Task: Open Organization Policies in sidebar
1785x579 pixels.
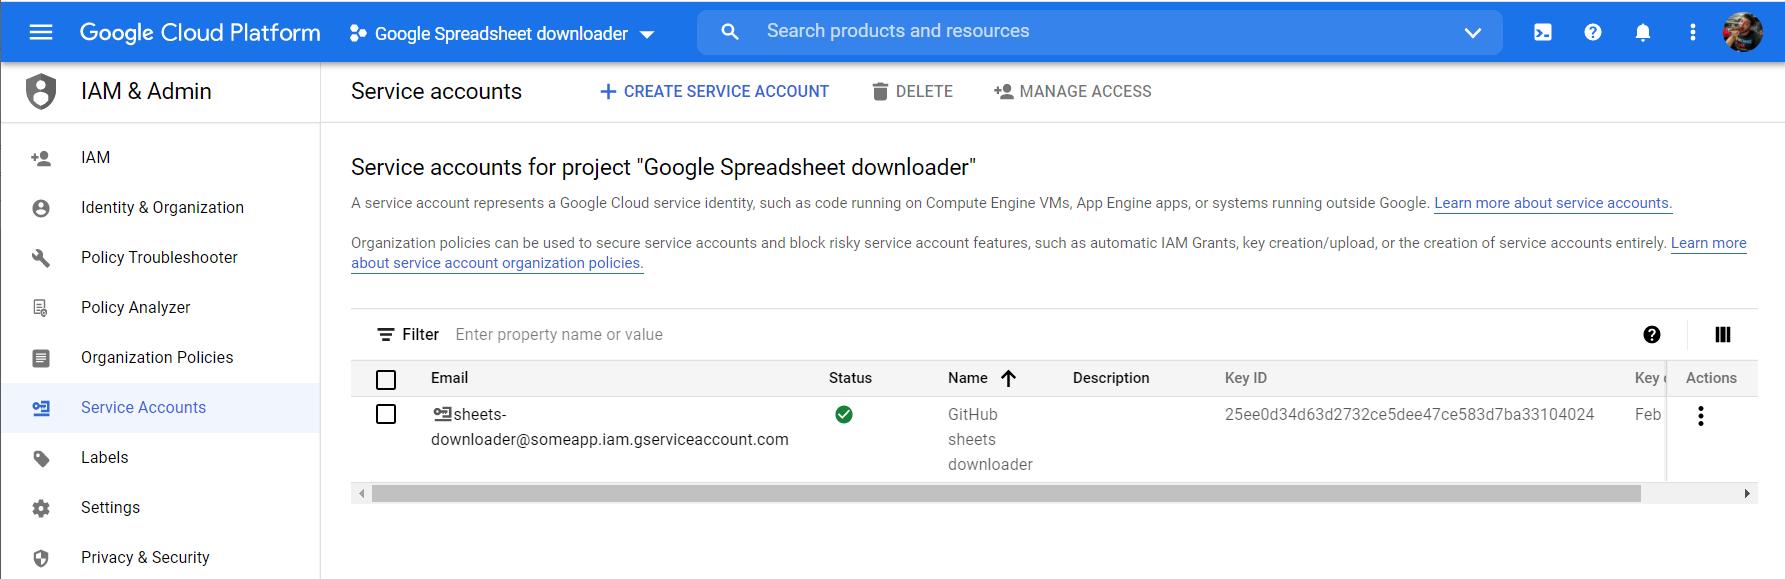Action: tap(161, 358)
